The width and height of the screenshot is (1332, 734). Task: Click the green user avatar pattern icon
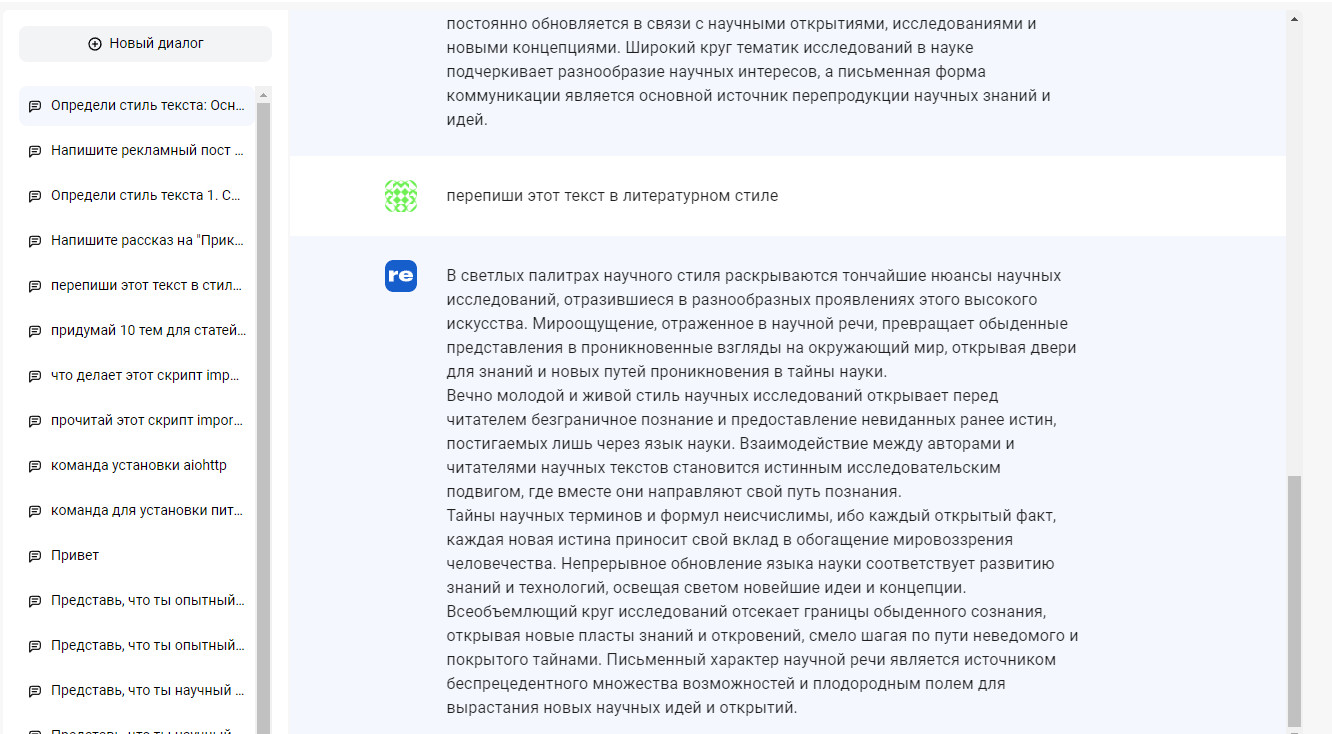point(401,196)
